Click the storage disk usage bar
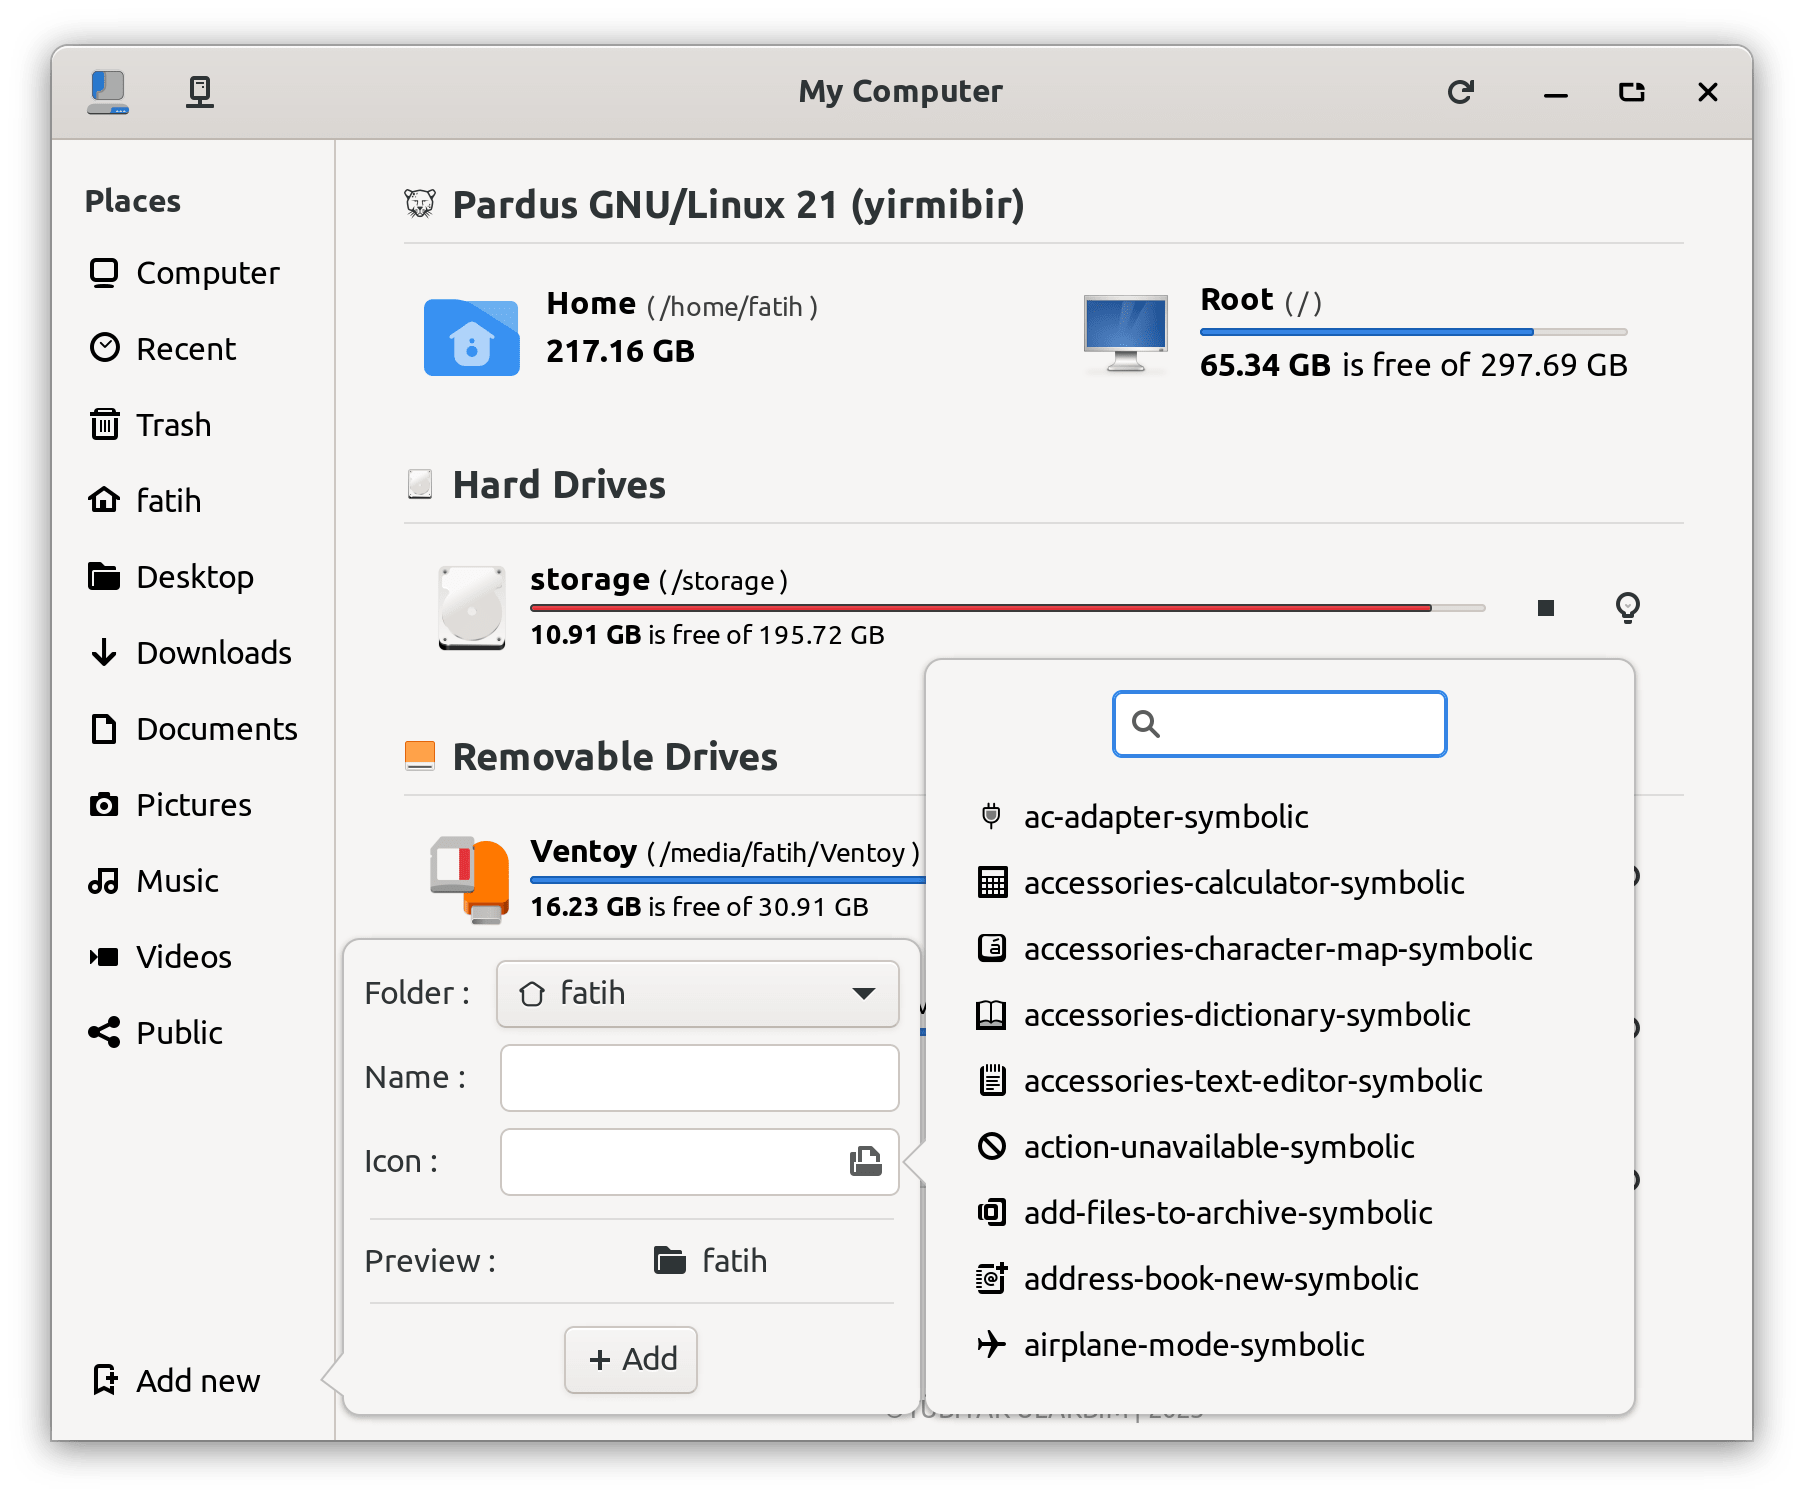Viewport: 1804px width, 1498px height. pos(1008,607)
